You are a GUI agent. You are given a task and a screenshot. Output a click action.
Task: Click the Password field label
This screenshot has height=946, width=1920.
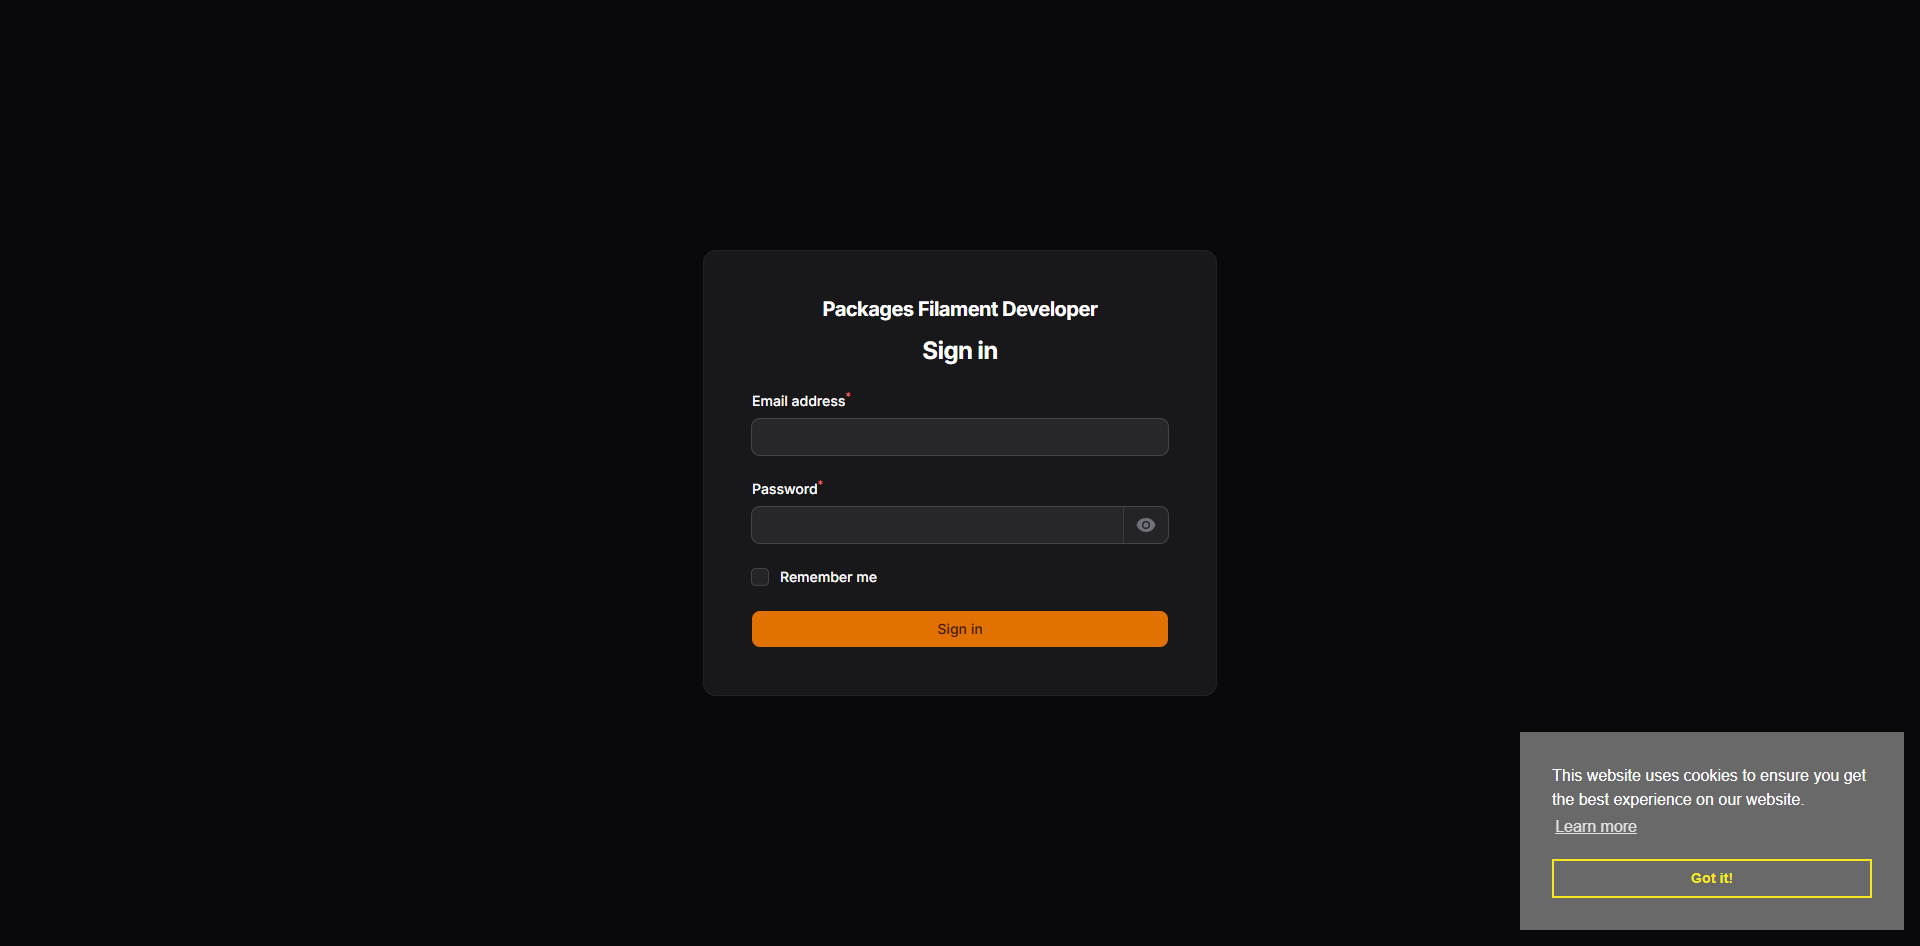tap(785, 489)
